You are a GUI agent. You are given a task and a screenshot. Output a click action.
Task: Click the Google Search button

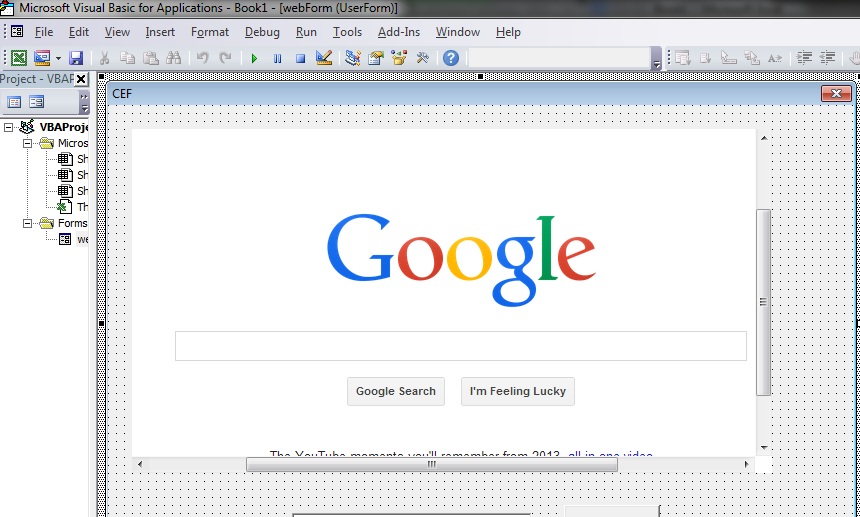(395, 391)
